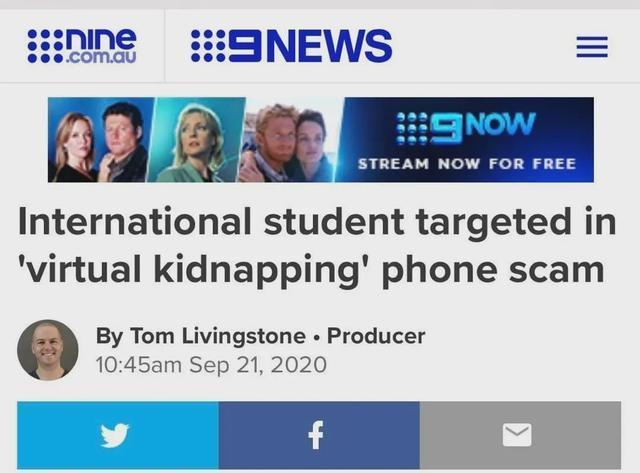The height and width of the screenshot is (473, 640).
Task: Click the grey email share button background
Action: coord(520,435)
